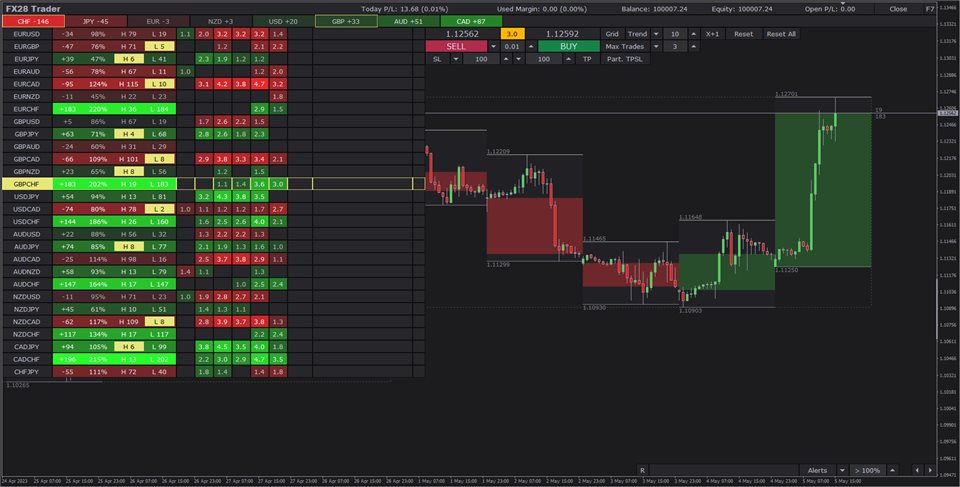960x487 pixels.
Task: Click the red SELL button
Action: (455, 46)
